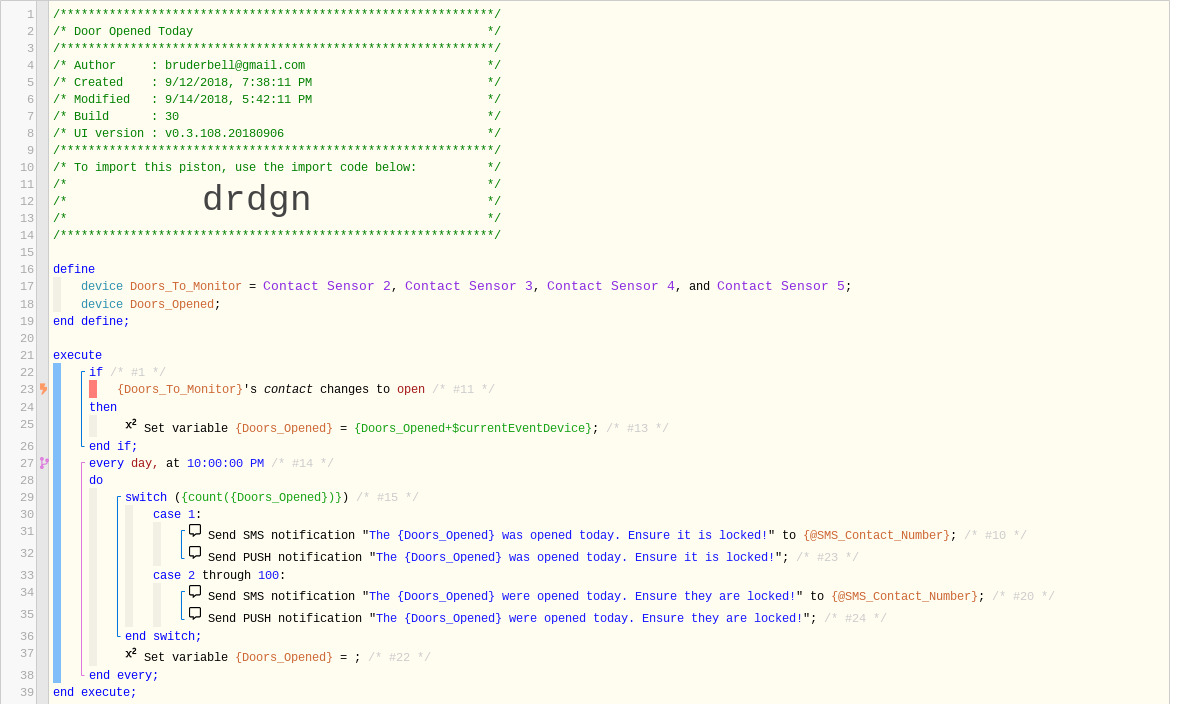Click "Contact Sensor 2" device
1178x704 pixels.
(327, 286)
